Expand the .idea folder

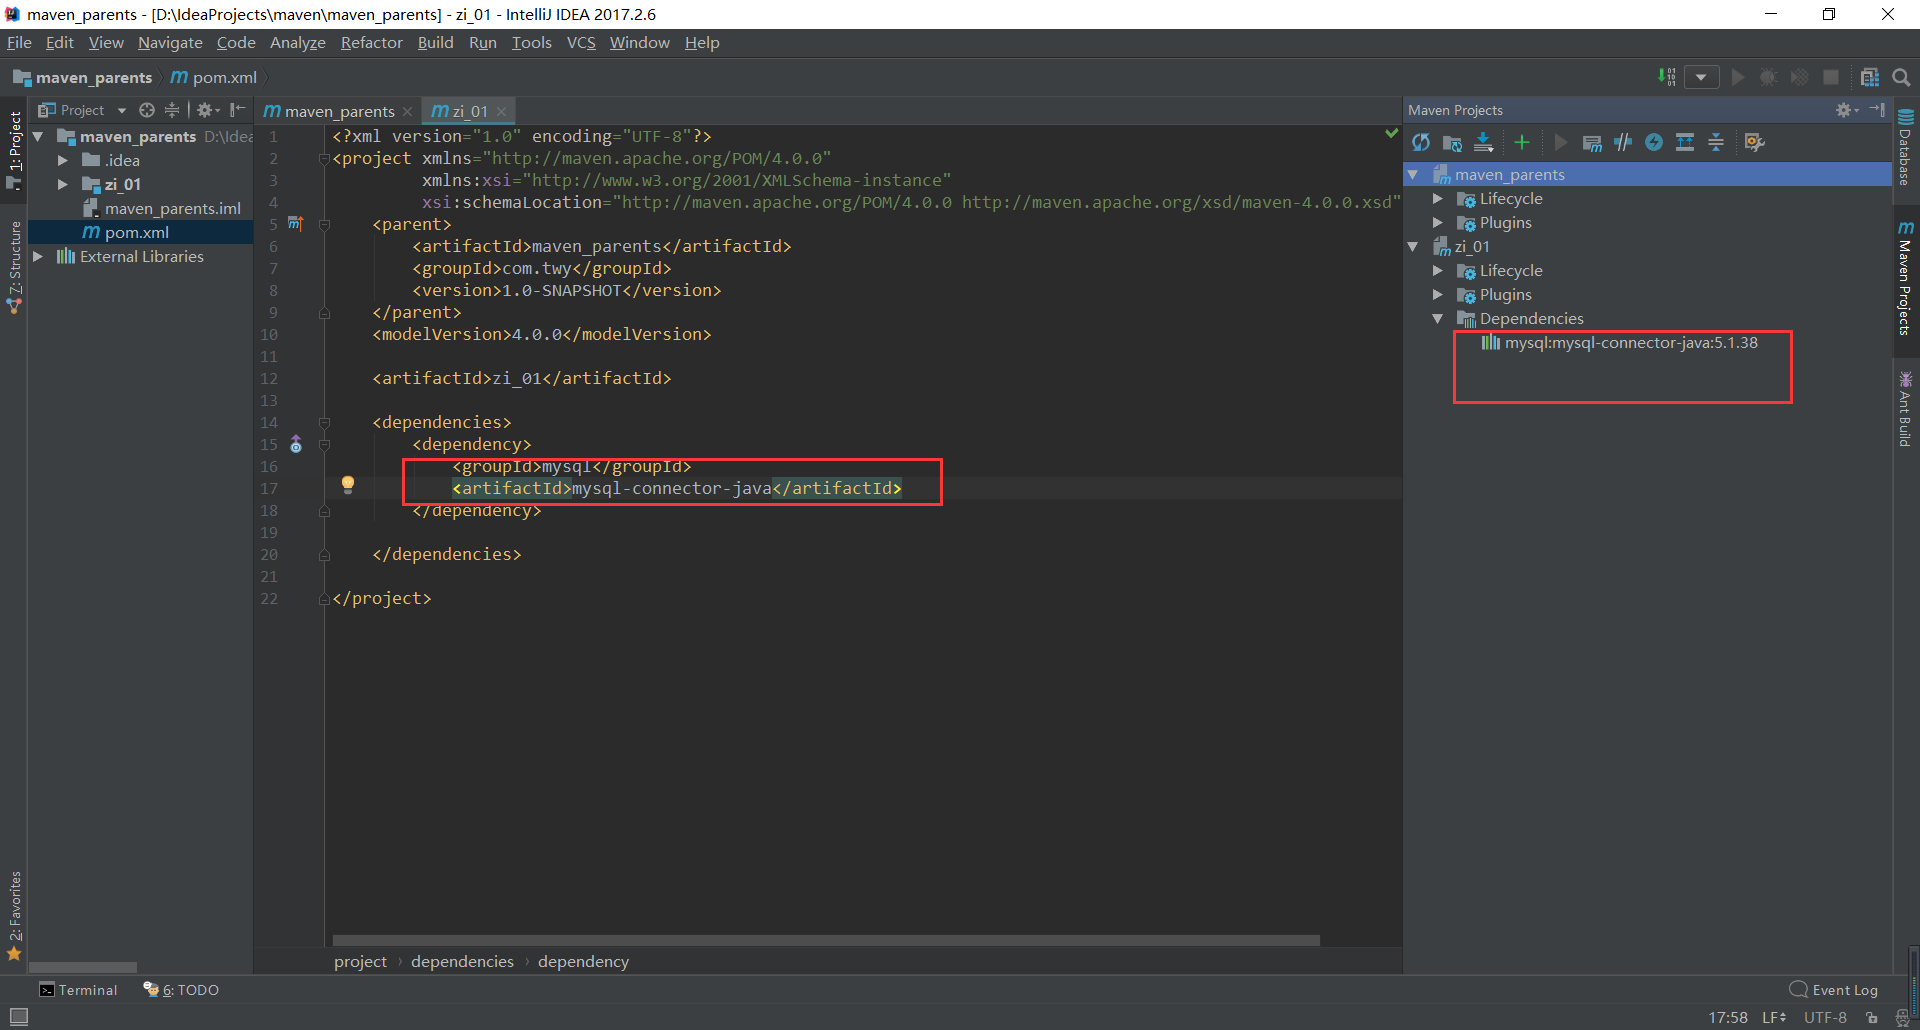point(62,160)
